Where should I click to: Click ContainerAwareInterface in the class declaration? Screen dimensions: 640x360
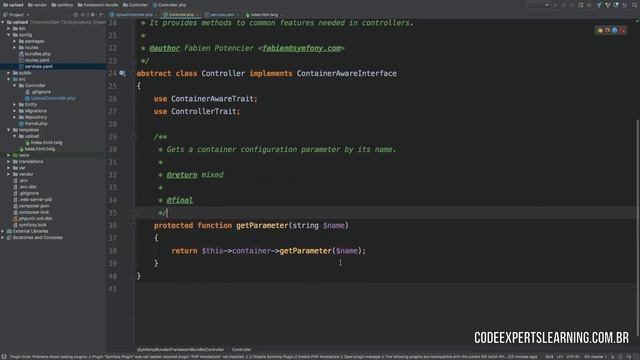coord(347,73)
